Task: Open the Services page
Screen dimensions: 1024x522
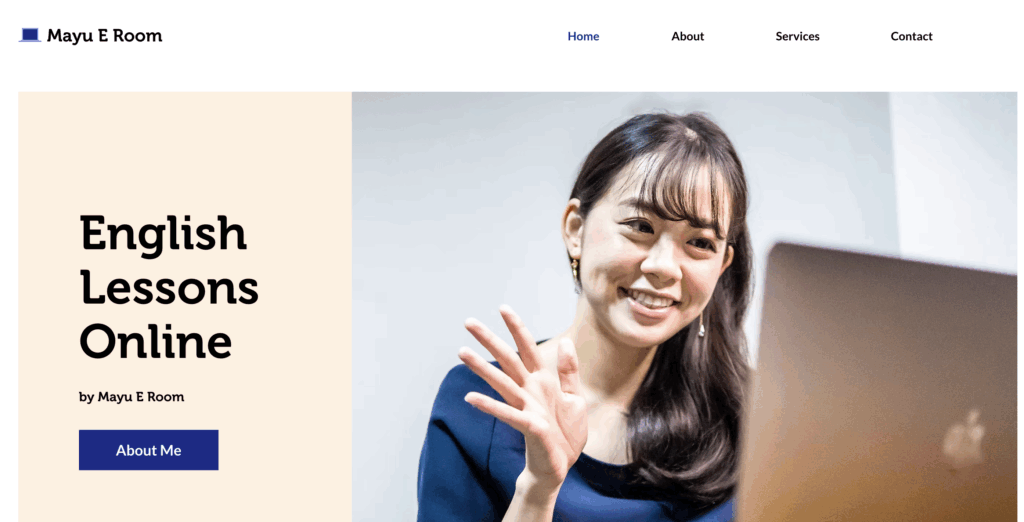Action: tap(797, 37)
